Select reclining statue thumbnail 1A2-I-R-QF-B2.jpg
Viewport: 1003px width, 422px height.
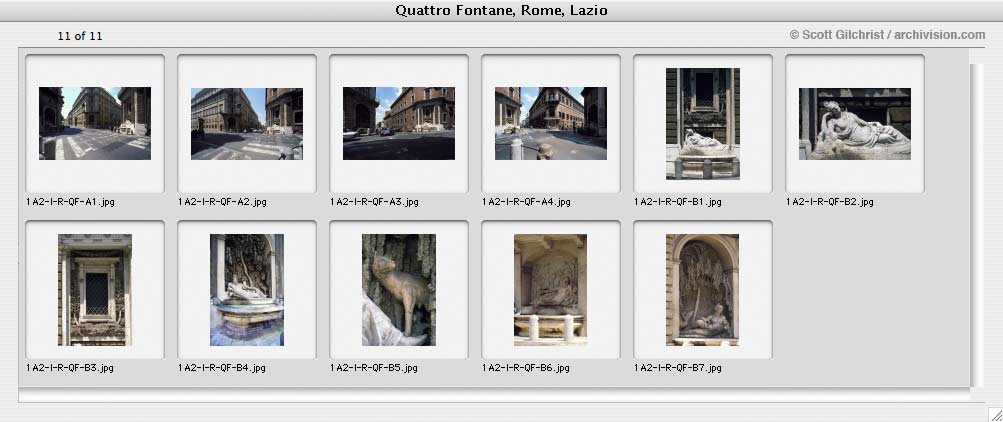[855, 123]
